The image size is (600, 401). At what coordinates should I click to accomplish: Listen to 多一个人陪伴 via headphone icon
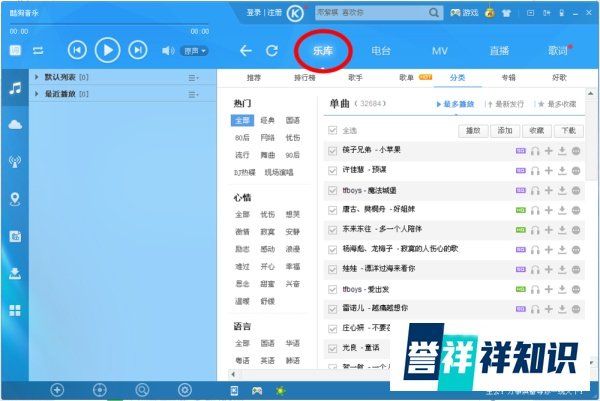point(535,230)
